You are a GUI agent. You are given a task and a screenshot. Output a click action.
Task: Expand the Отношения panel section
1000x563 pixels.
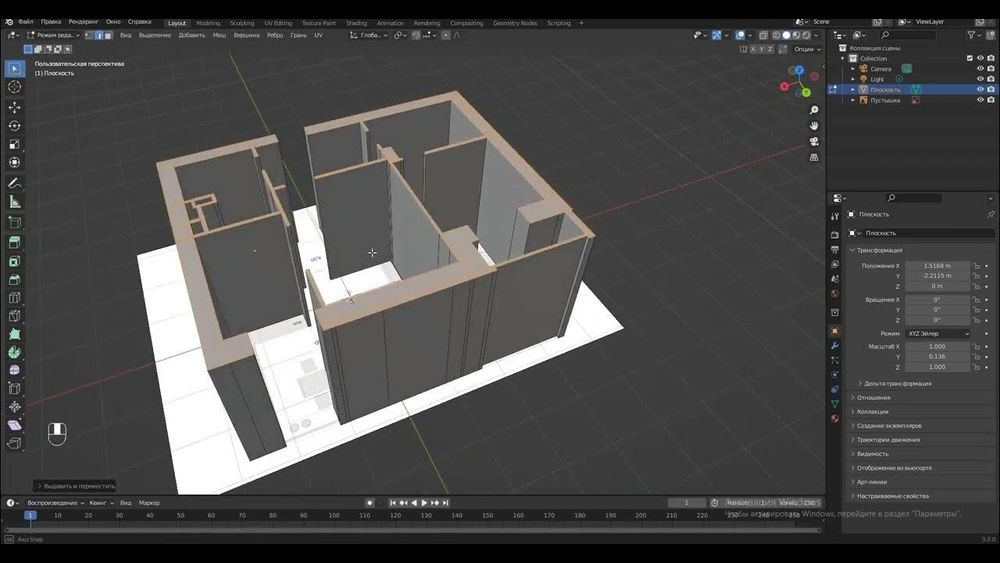click(x=873, y=397)
